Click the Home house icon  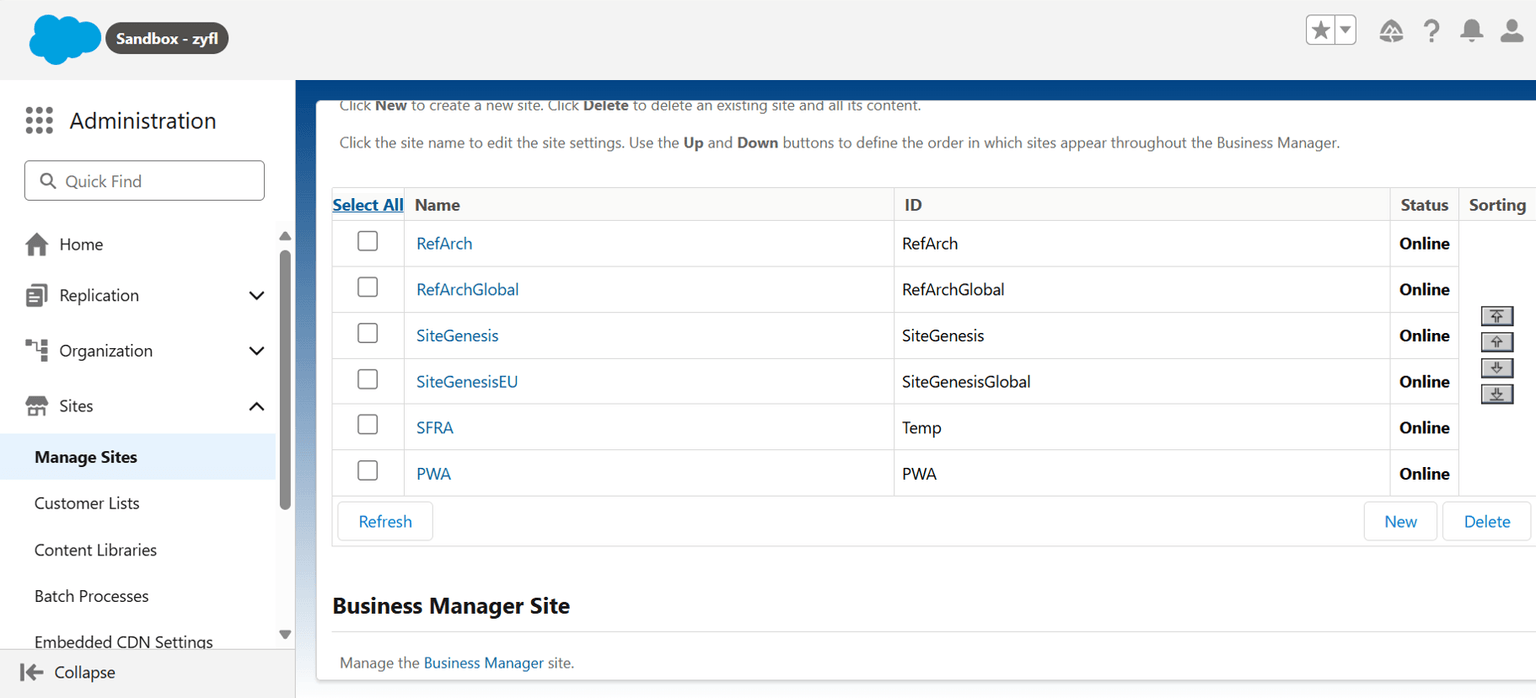(37, 244)
